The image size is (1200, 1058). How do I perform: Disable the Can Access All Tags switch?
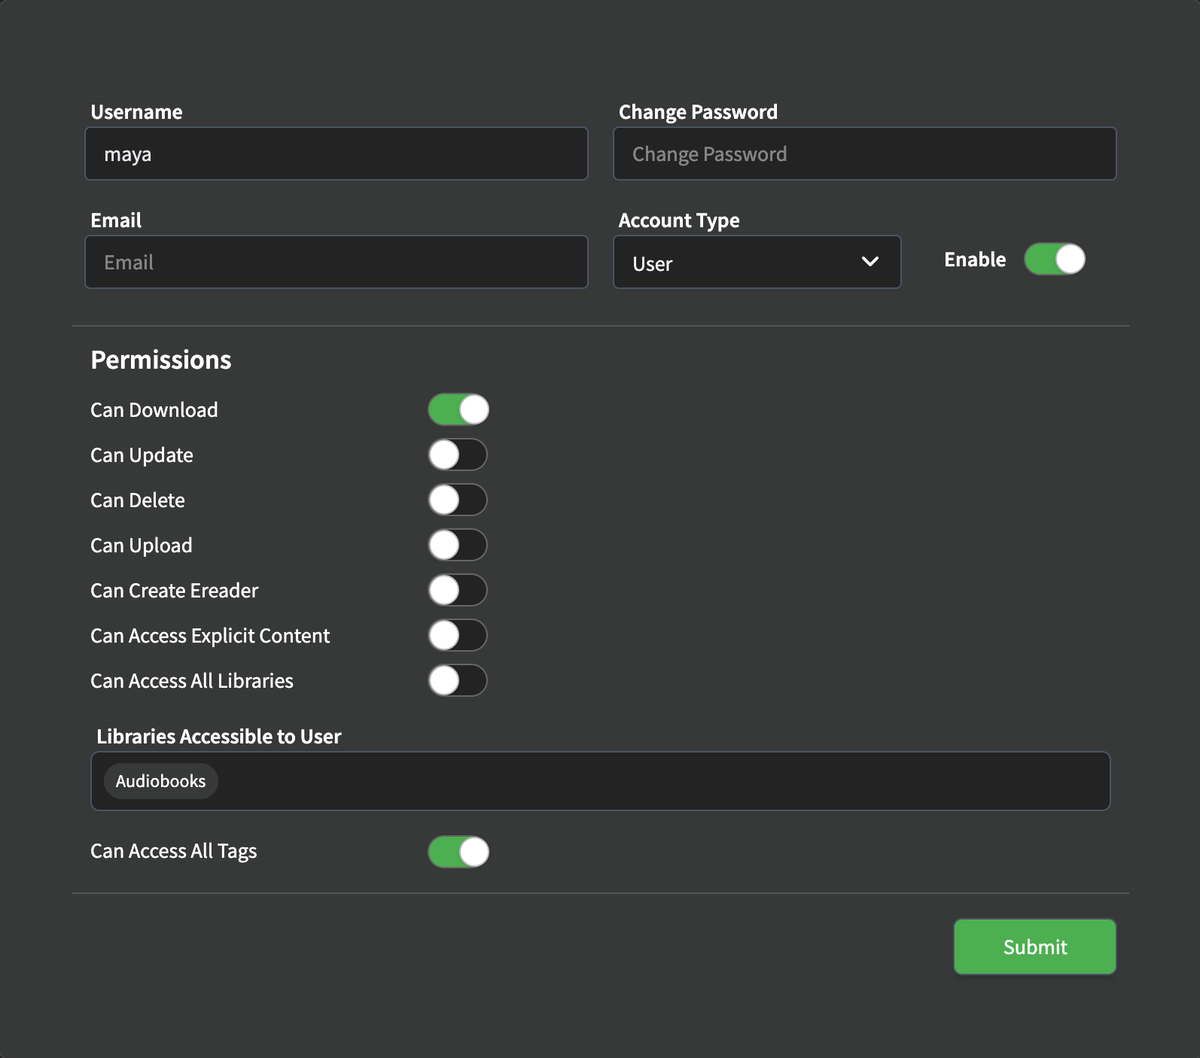tap(458, 852)
